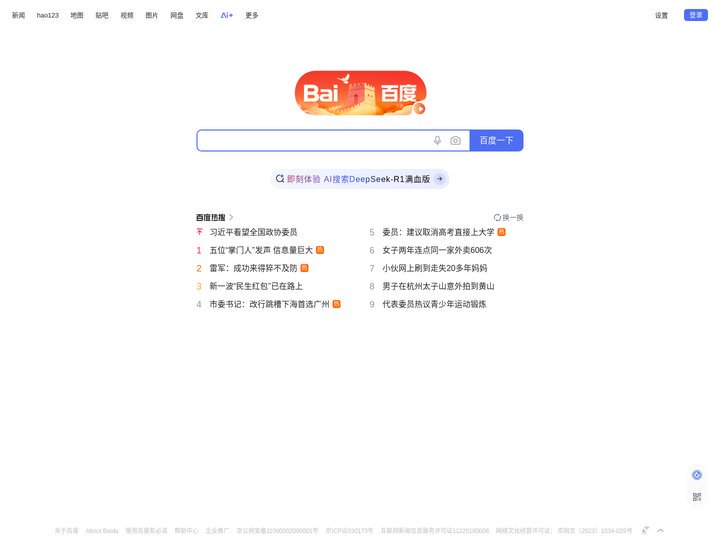Click the accessibility icon in footer

pos(645,530)
